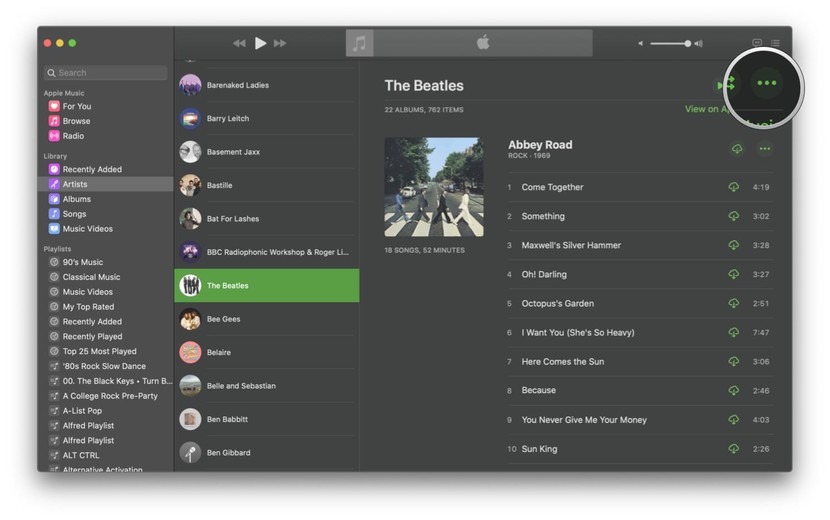Select BBC Radiophonic Workshop artist row

click(x=267, y=252)
